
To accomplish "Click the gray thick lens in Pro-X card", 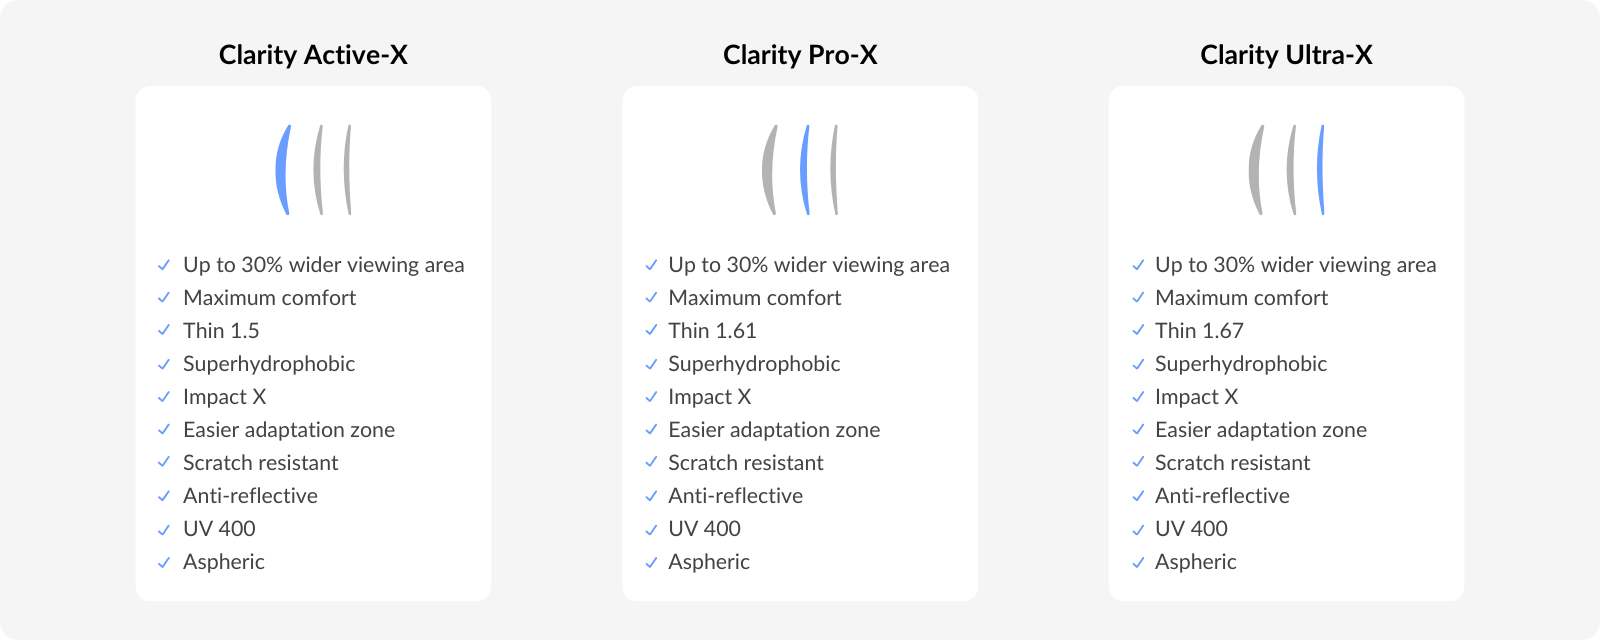I will pos(769,170).
